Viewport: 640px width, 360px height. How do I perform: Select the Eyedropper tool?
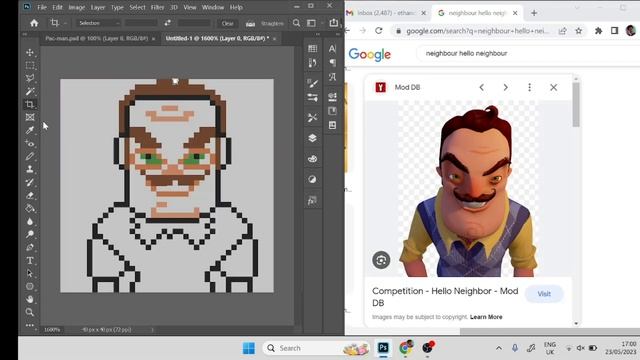pyautogui.click(x=30, y=130)
